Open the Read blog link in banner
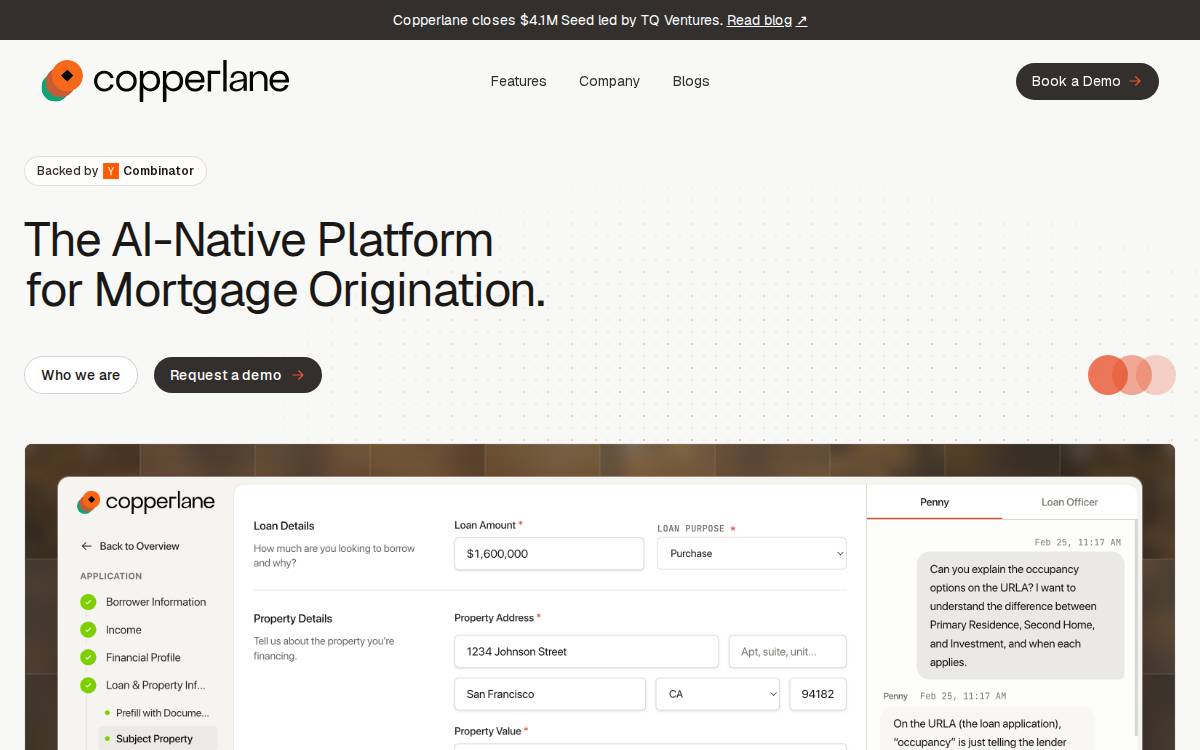Screen dimensions: 1200x750 (767, 20)
